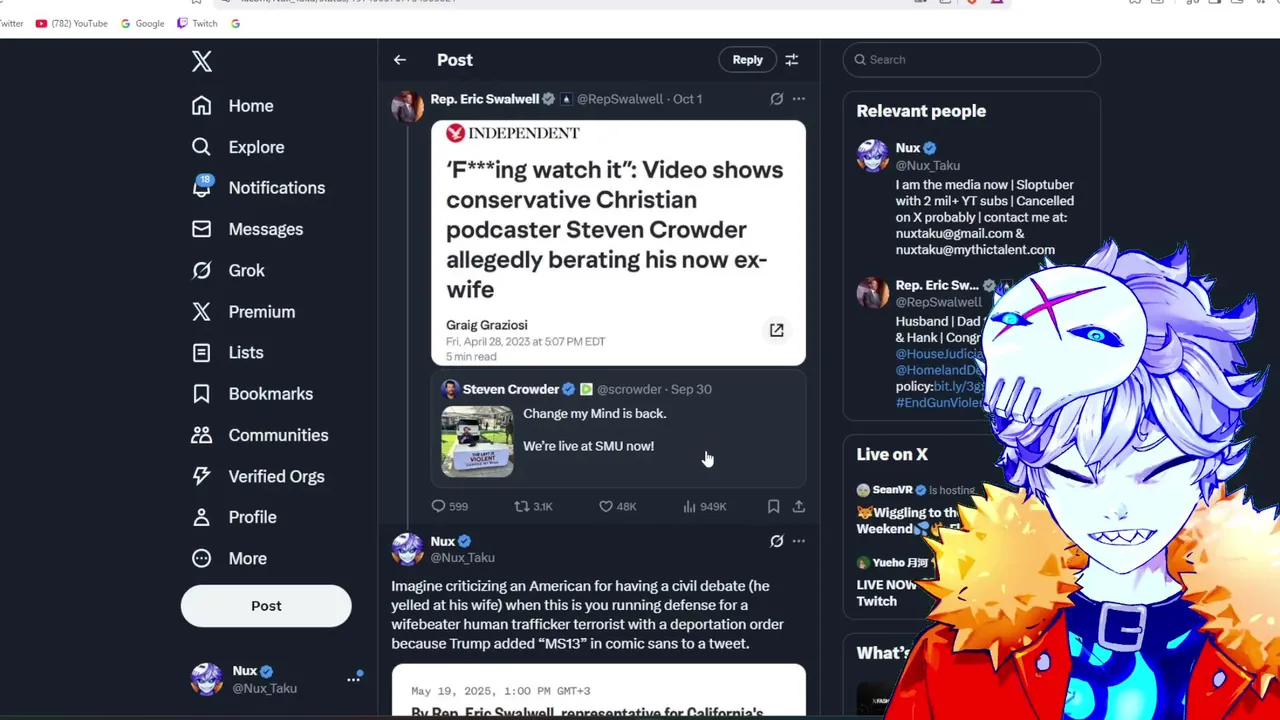Click the @HouseJudiciary mention link
1280x720 pixels.
point(941,354)
